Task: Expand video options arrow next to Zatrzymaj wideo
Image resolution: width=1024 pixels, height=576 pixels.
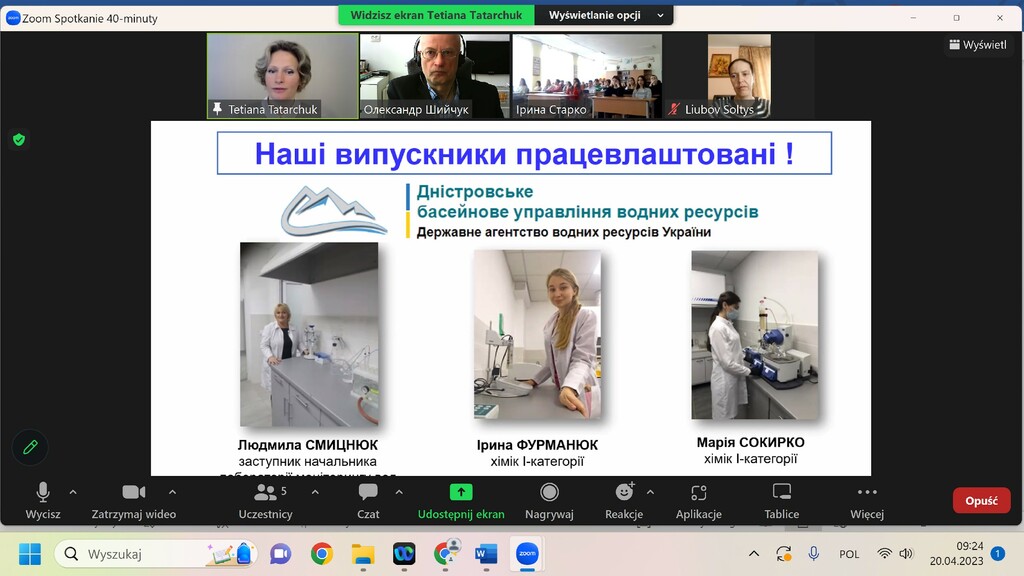Action: [172, 492]
